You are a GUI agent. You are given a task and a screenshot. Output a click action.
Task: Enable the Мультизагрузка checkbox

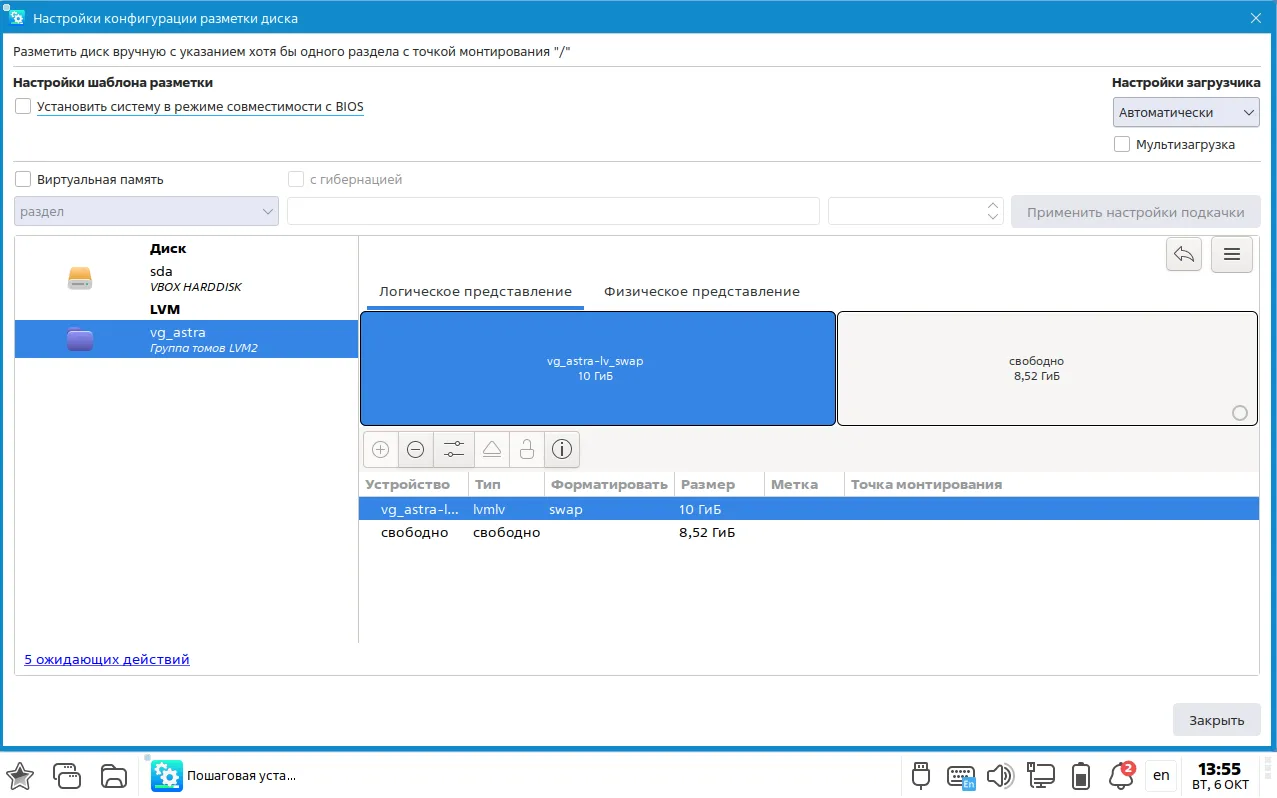point(1122,144)
